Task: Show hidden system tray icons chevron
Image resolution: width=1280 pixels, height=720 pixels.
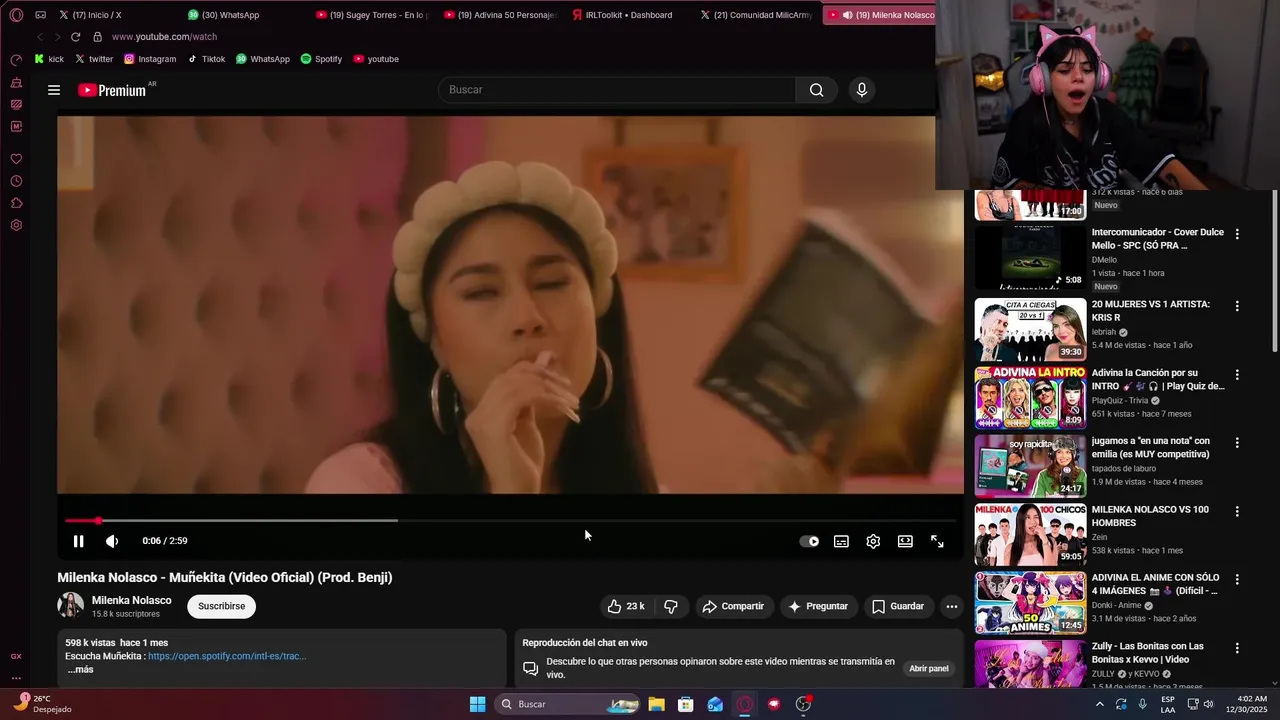Action: (1099, 704)
